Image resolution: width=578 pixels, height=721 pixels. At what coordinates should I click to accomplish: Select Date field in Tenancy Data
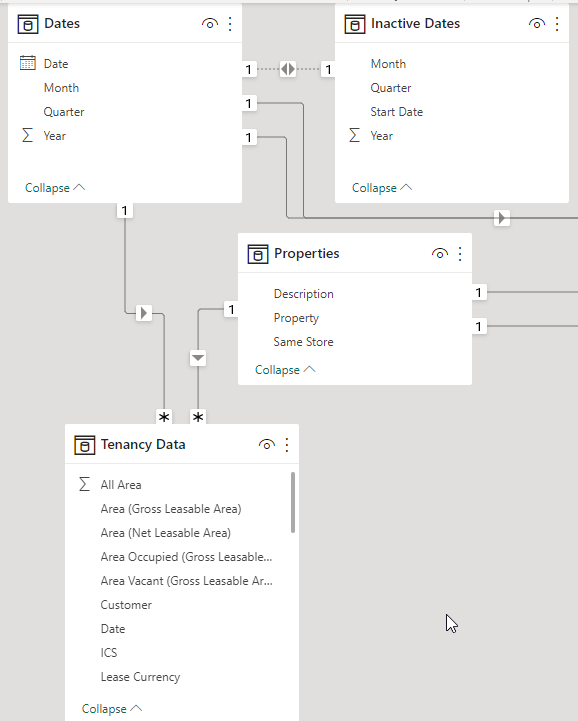(x=113, y=629)
